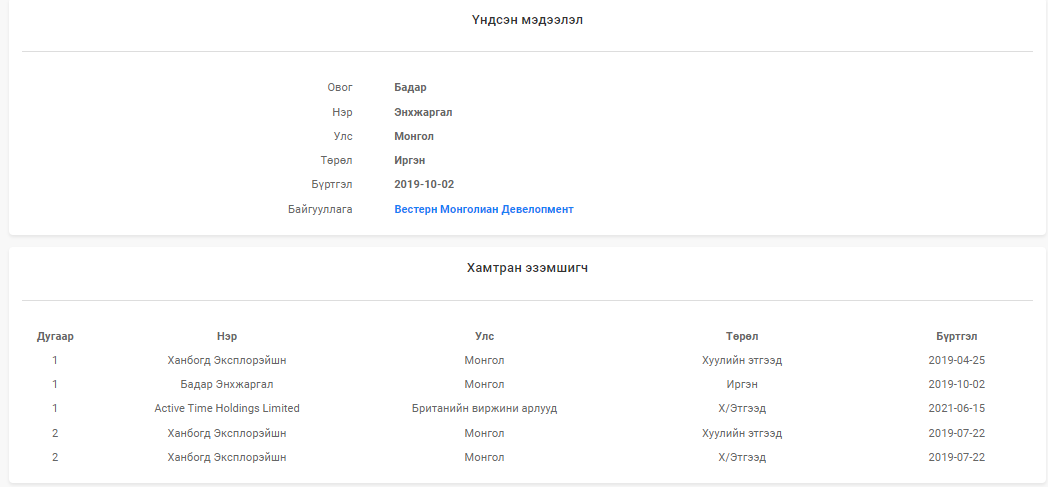1048x487 pixels.
Task: Click Иргэн type in Бадар Энхжаргал table row
Action: point(742,384)
